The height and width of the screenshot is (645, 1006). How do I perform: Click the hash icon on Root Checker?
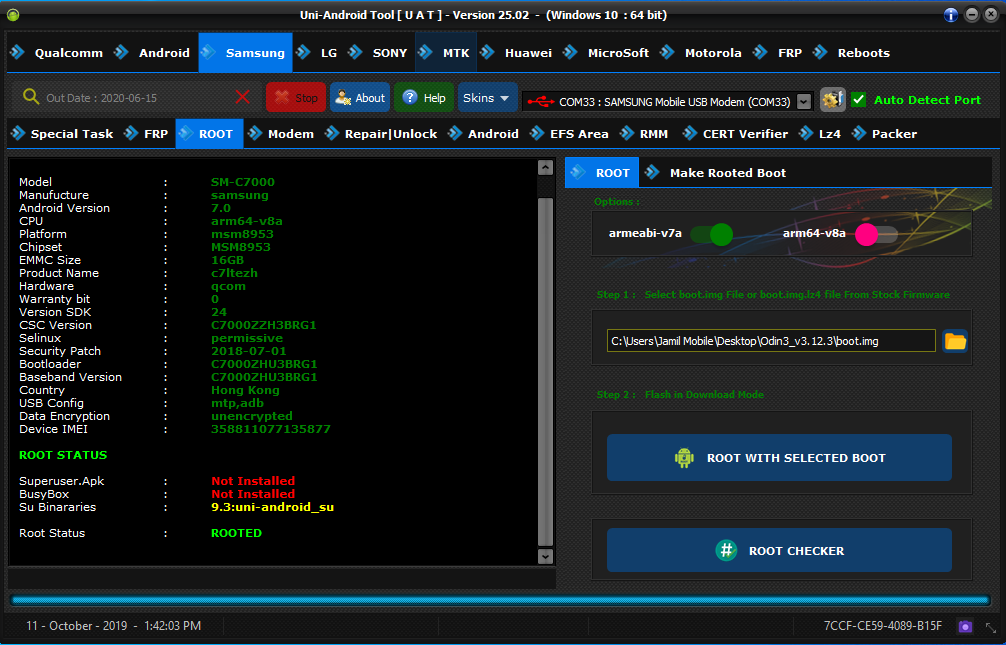point(726,550)
